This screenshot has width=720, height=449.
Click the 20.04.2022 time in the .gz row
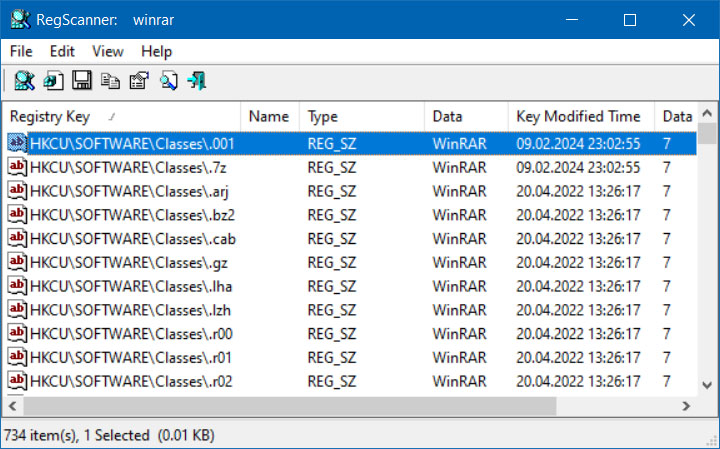tap(578, 263)
